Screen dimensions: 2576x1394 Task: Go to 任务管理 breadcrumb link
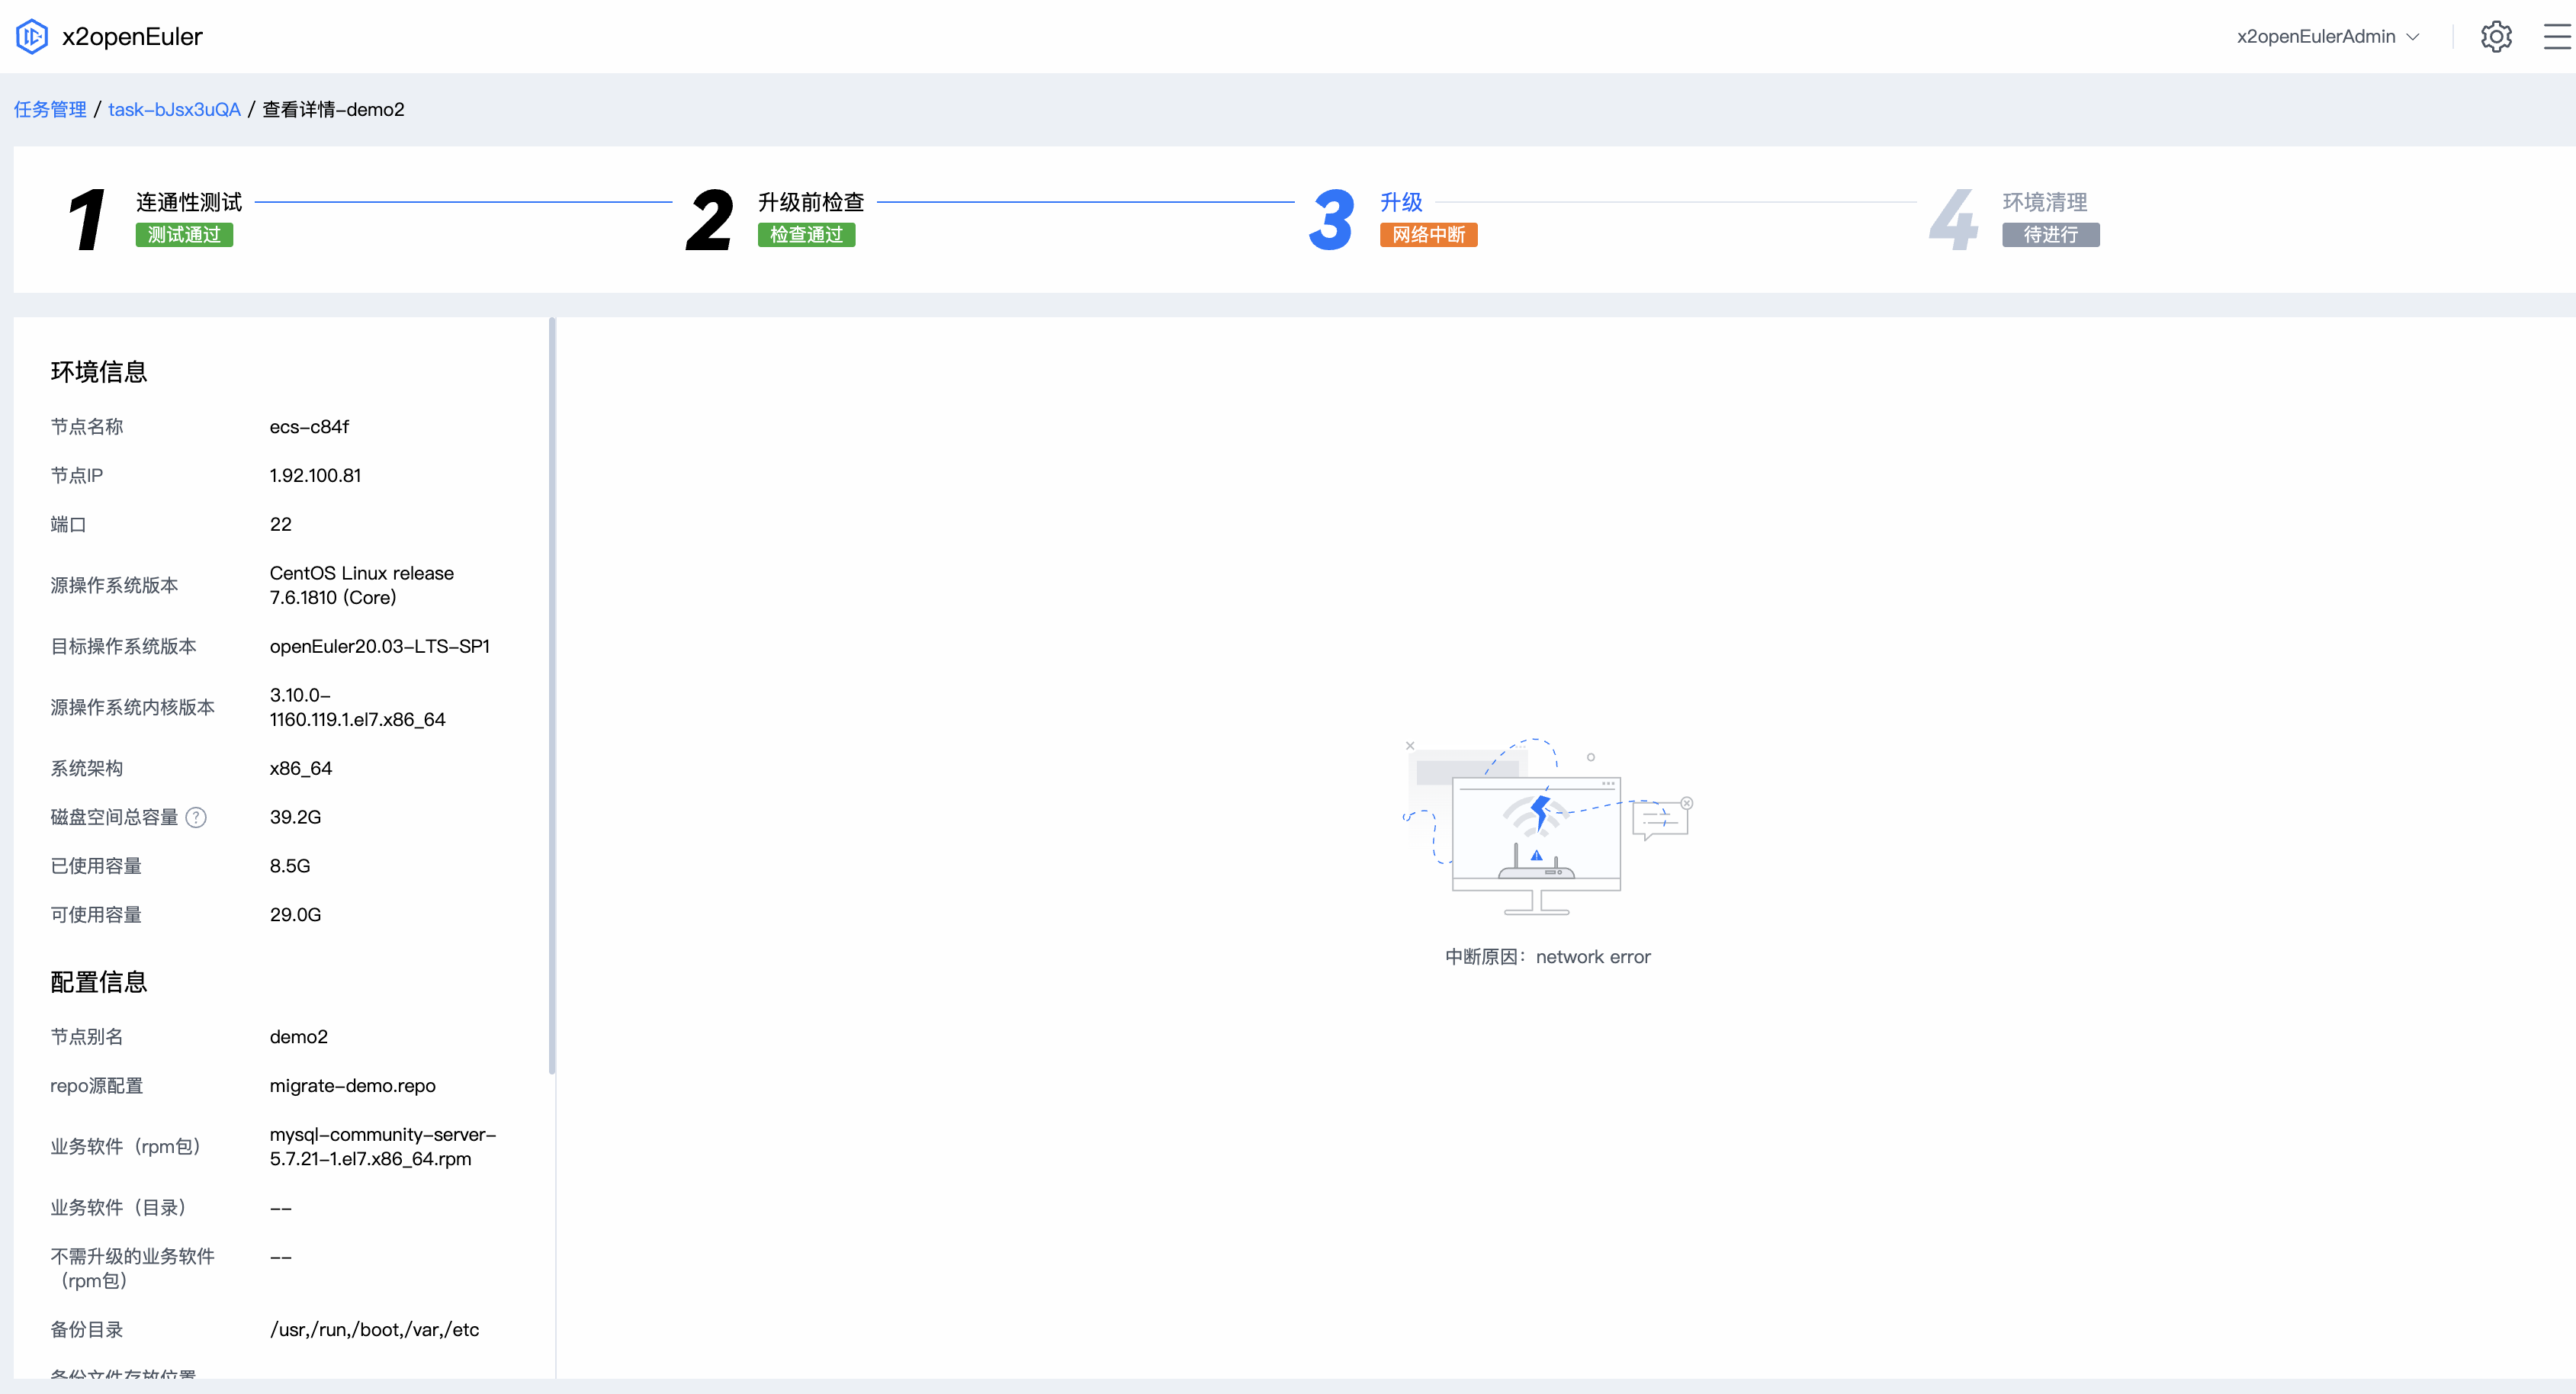coord(50,109)
